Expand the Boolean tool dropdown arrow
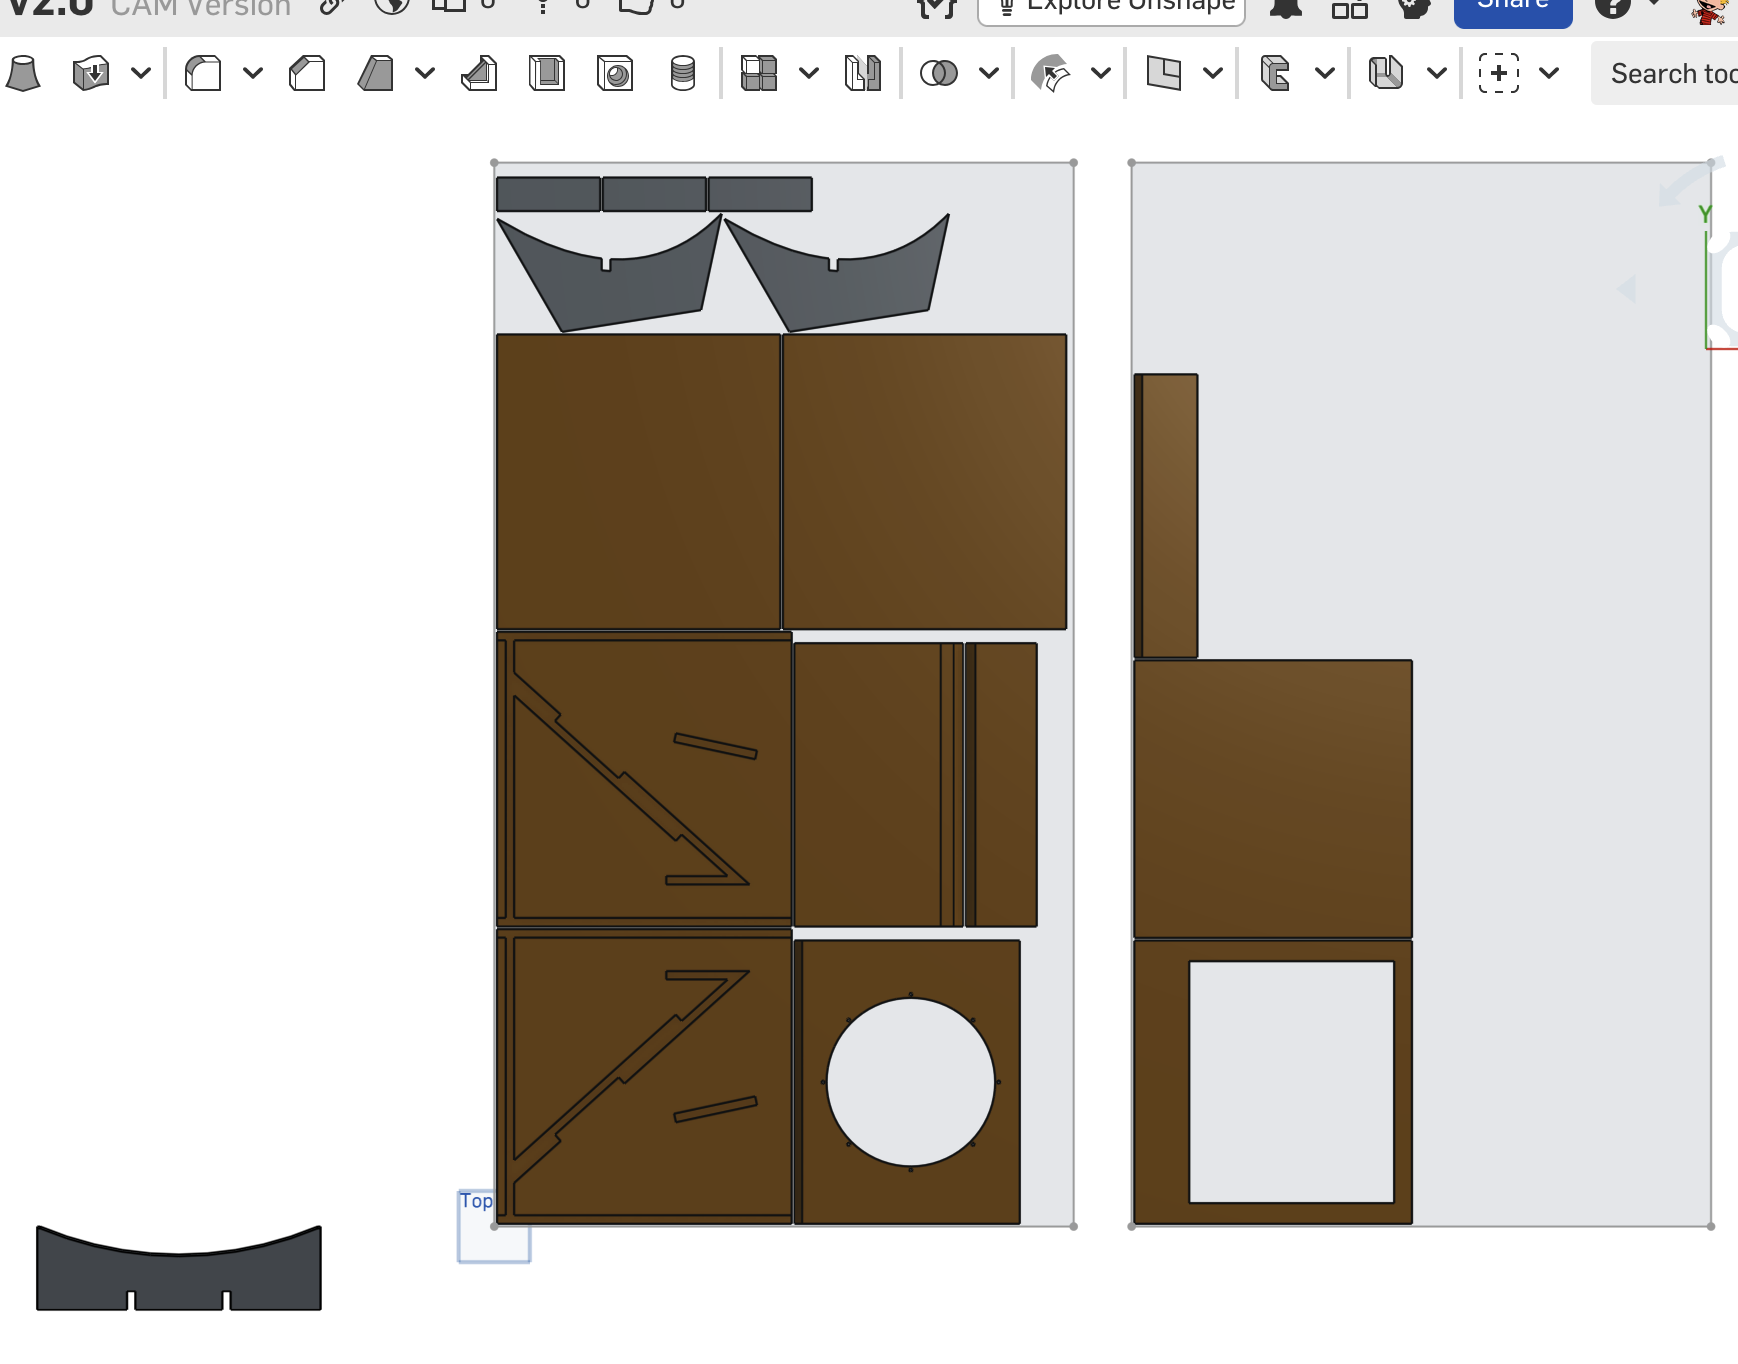Viewport: 1738px width, 1364px height. coord(989,73)
